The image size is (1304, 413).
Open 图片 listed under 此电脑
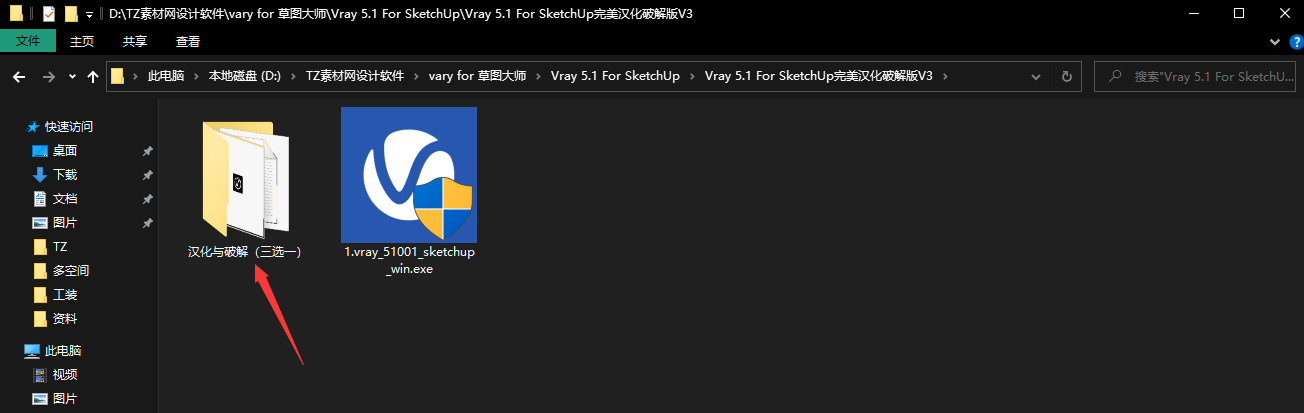(x=65, y=399)
